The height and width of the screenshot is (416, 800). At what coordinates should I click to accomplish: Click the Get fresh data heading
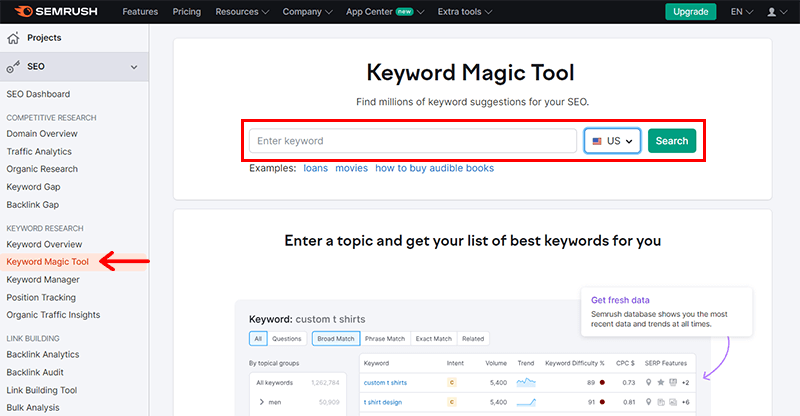[x=620, y=300]
